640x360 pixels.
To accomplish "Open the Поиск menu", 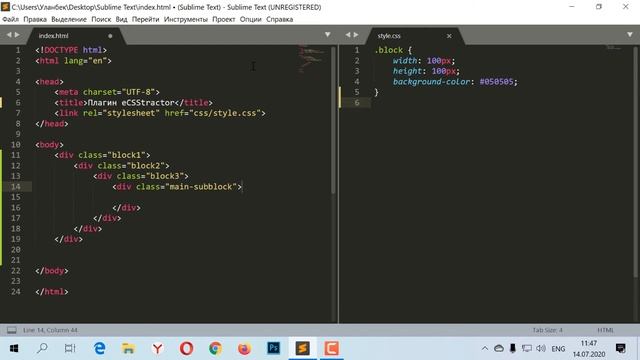I will 101,19.
